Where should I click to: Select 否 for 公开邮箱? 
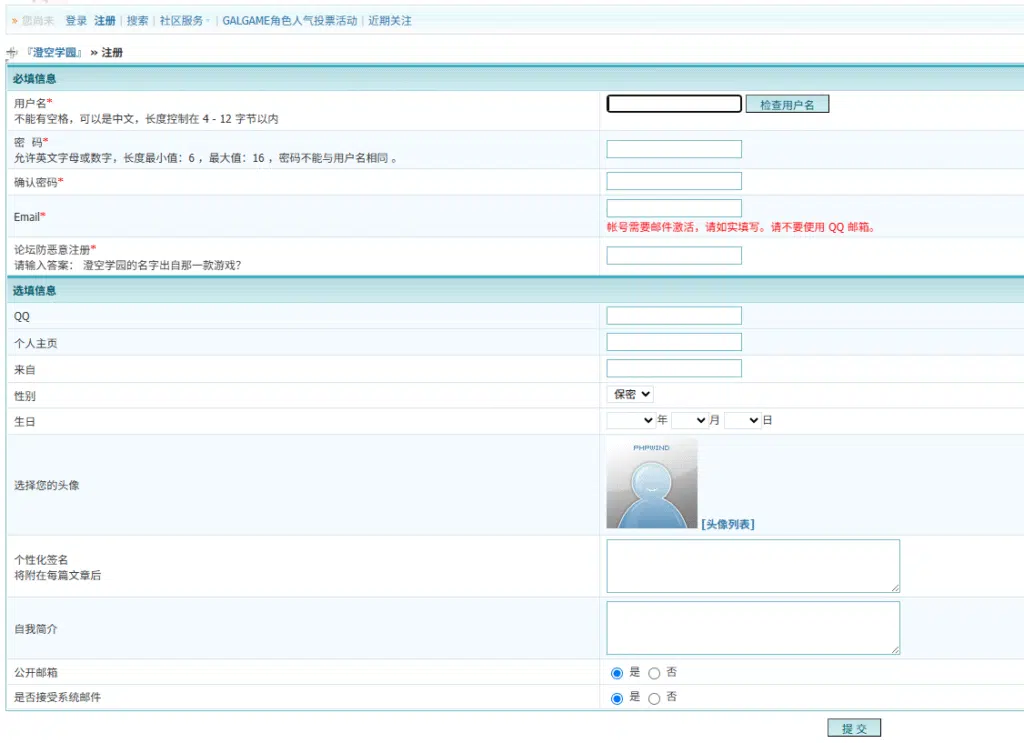[654, 673]
